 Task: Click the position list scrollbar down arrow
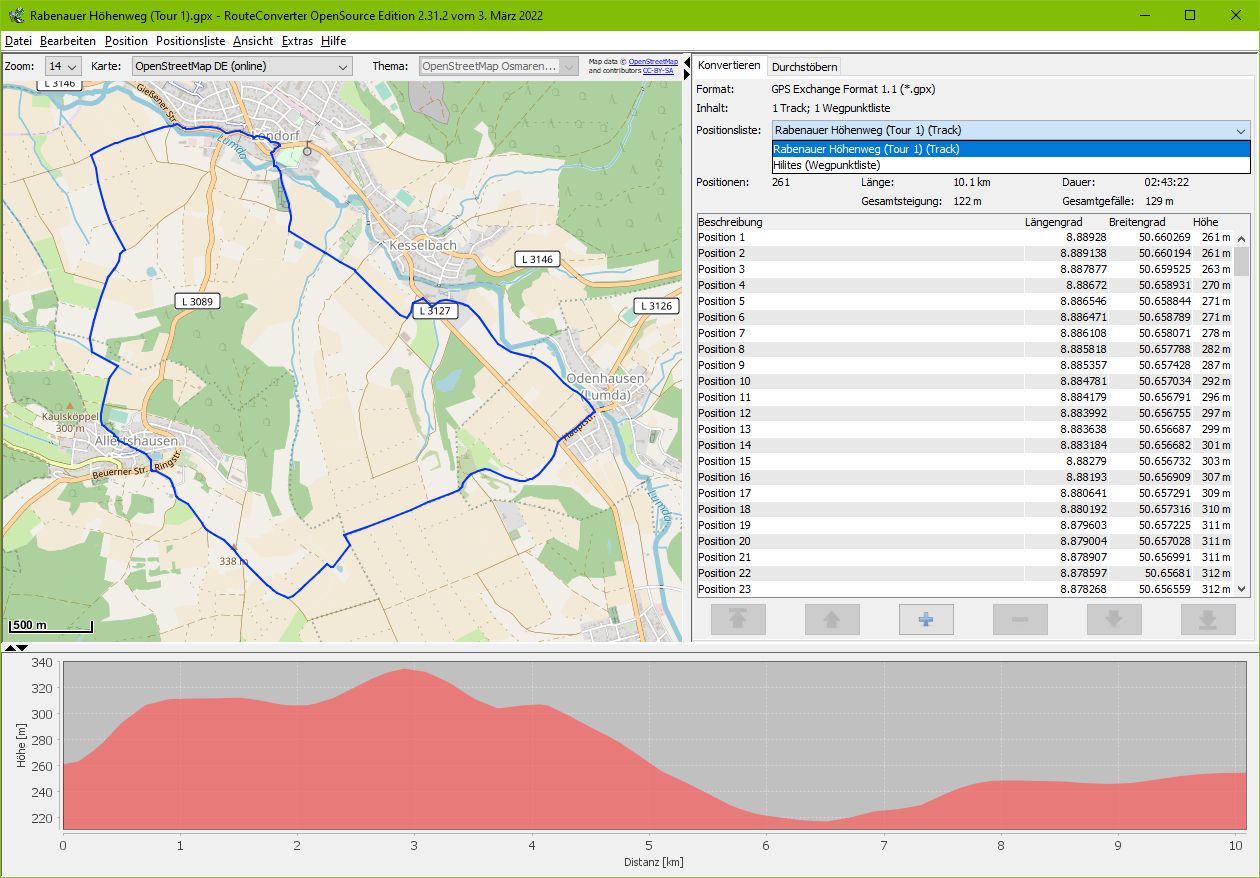pos(1242,590)
